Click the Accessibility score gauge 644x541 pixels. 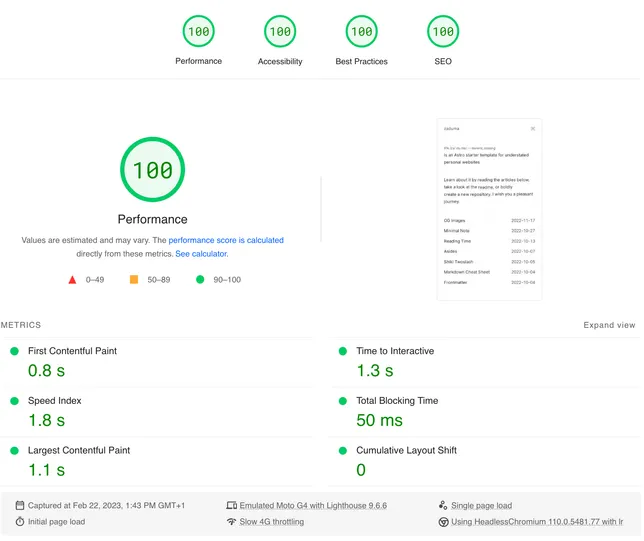(x=280, y=32)
